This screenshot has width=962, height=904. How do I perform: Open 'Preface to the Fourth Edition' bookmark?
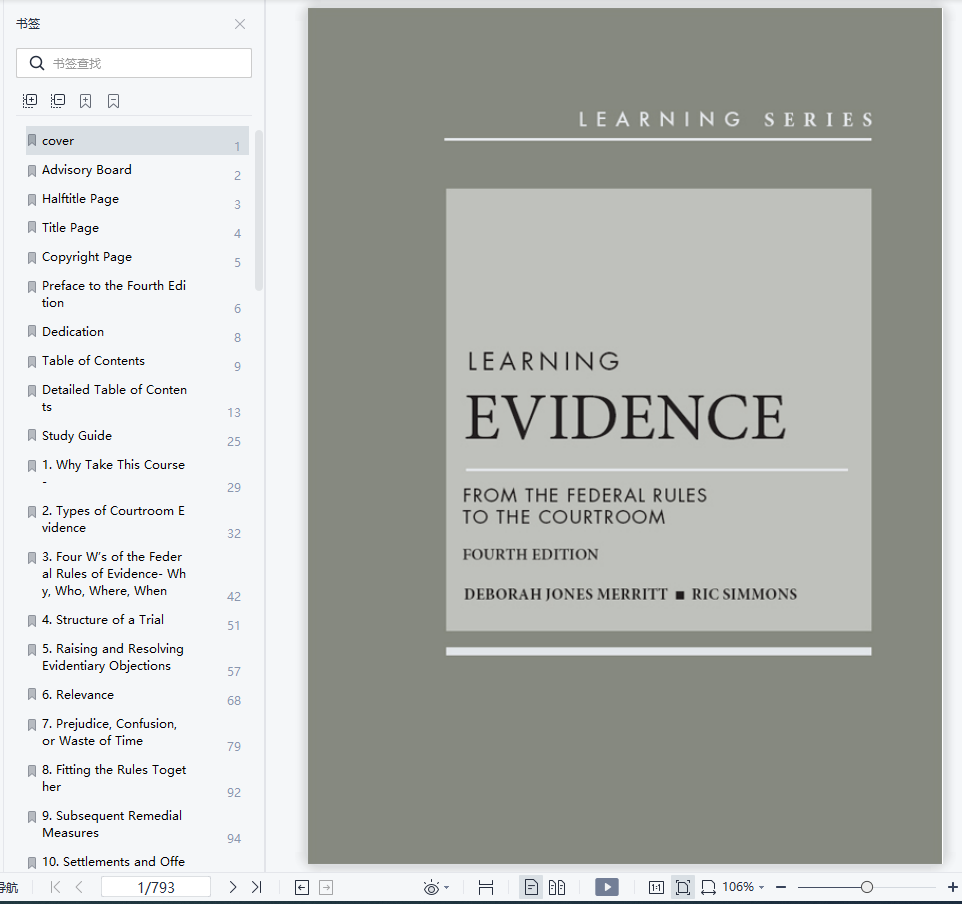pos(137,294)
